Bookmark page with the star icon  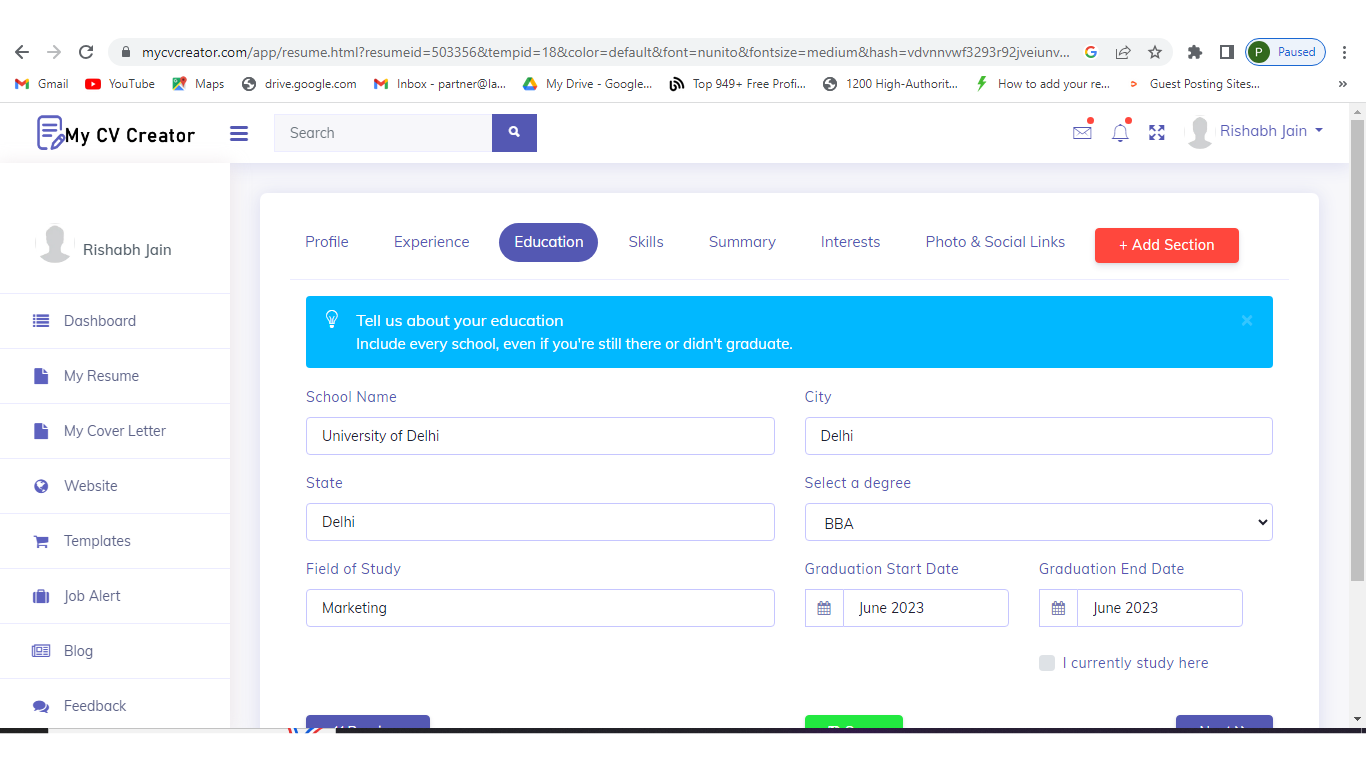click(x=1155, y=52)
